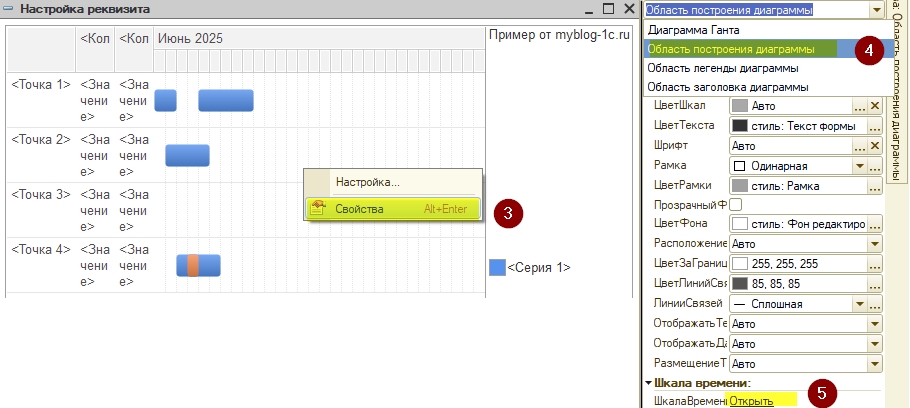The image size is (910, 408).
Task: Open the ОтображатьТе dropdown arrow
Action: (x=875, y=324)
